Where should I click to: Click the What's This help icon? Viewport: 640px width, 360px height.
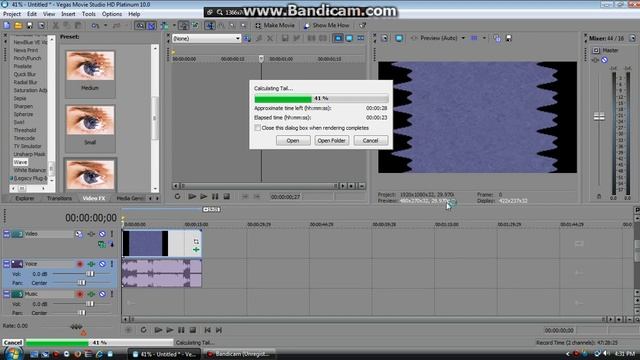pos(362,25)
